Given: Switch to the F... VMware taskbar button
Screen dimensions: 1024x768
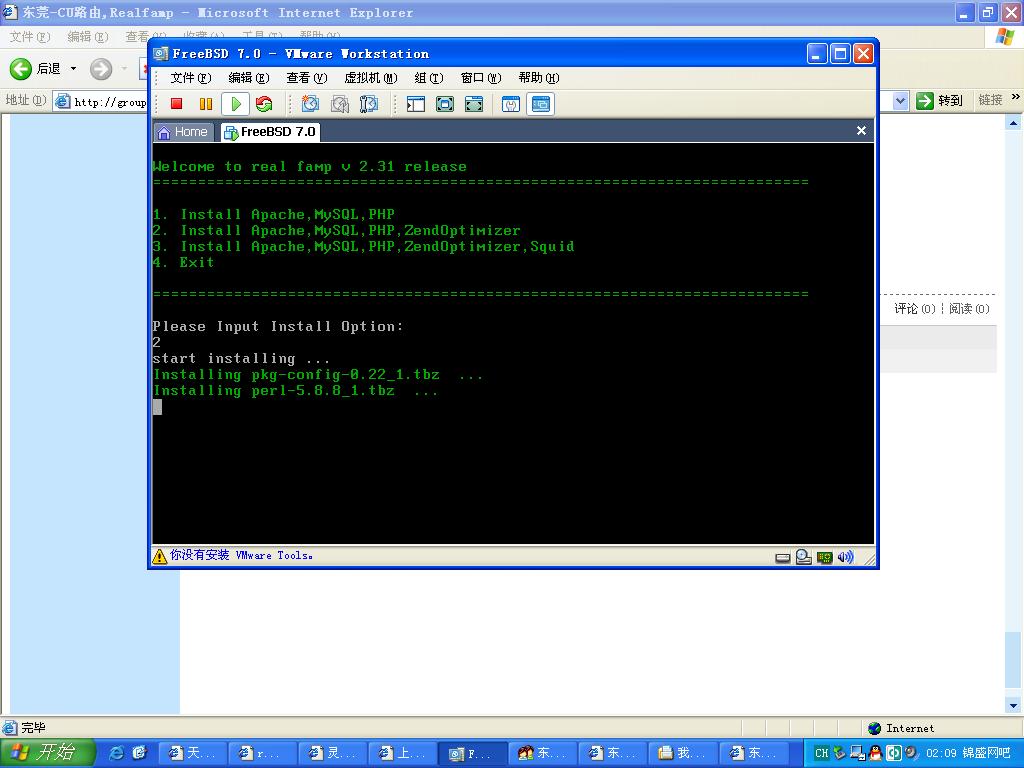Looking at the screenshot, I should [473, 753].
